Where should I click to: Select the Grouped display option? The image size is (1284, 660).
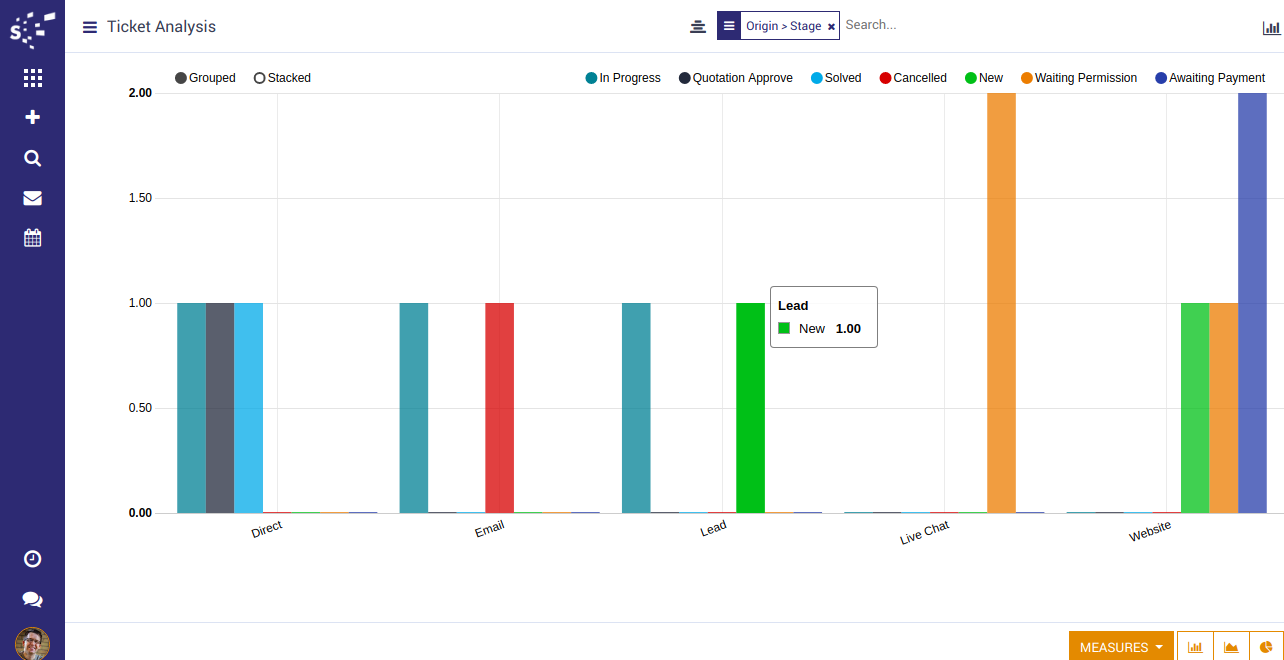[206, 78]
